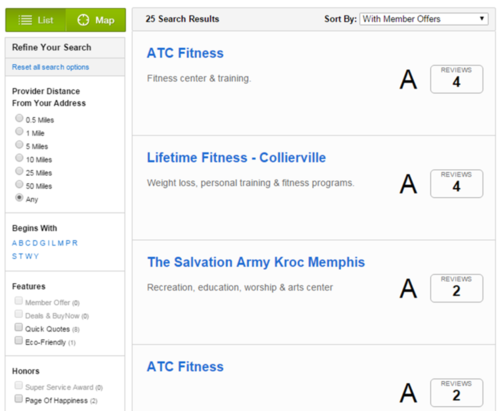Click first ATC Fitness reviews count box
This screenshot has height=411, width=500.
(456, 79)
